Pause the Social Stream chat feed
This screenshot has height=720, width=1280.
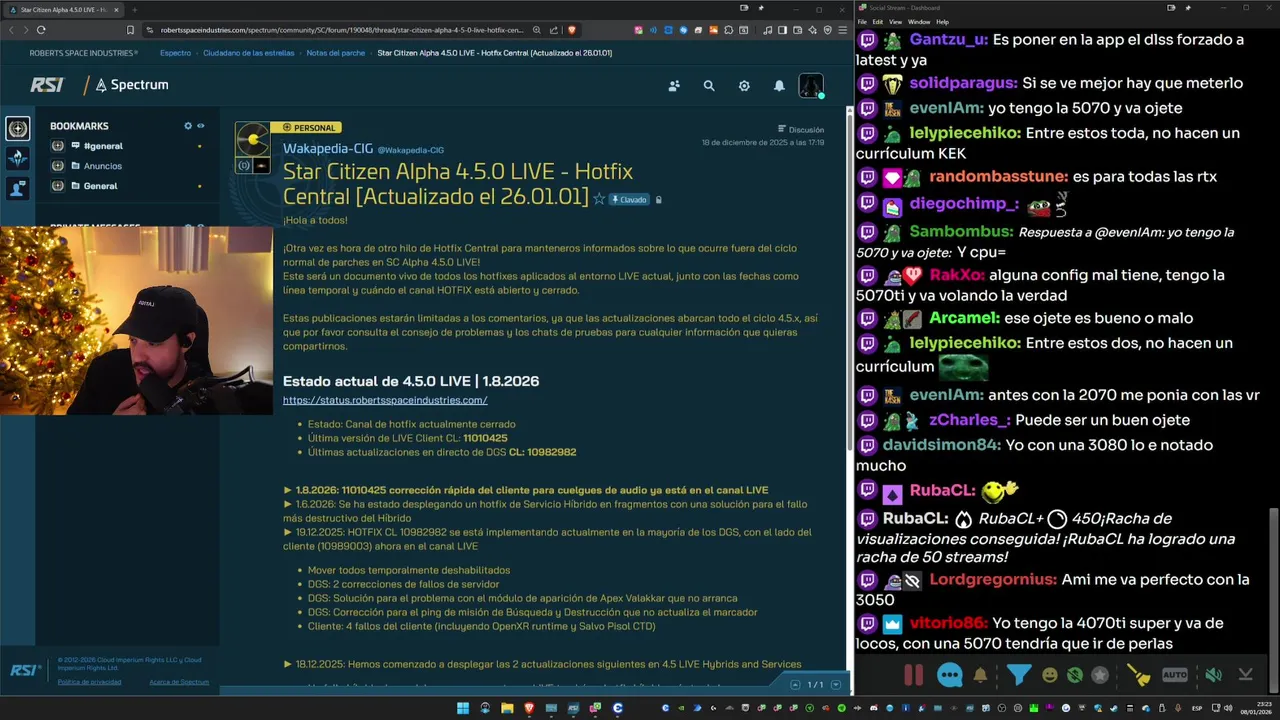913,675
